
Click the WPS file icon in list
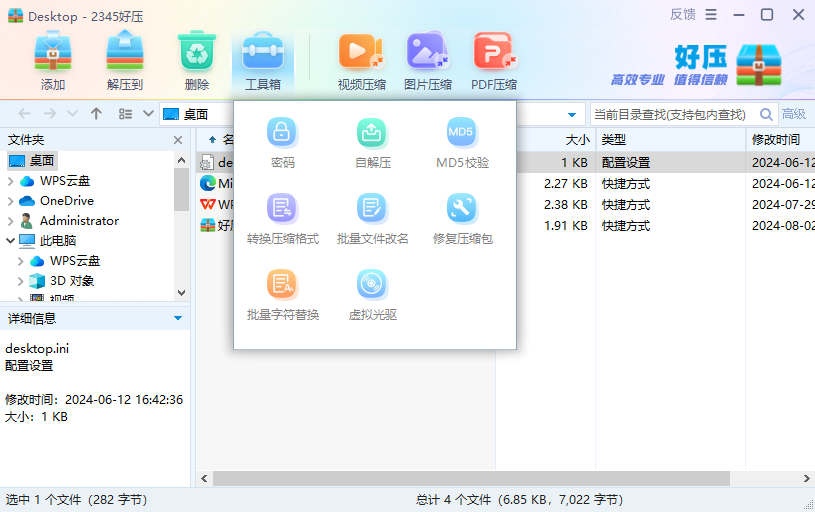point(208,205)
